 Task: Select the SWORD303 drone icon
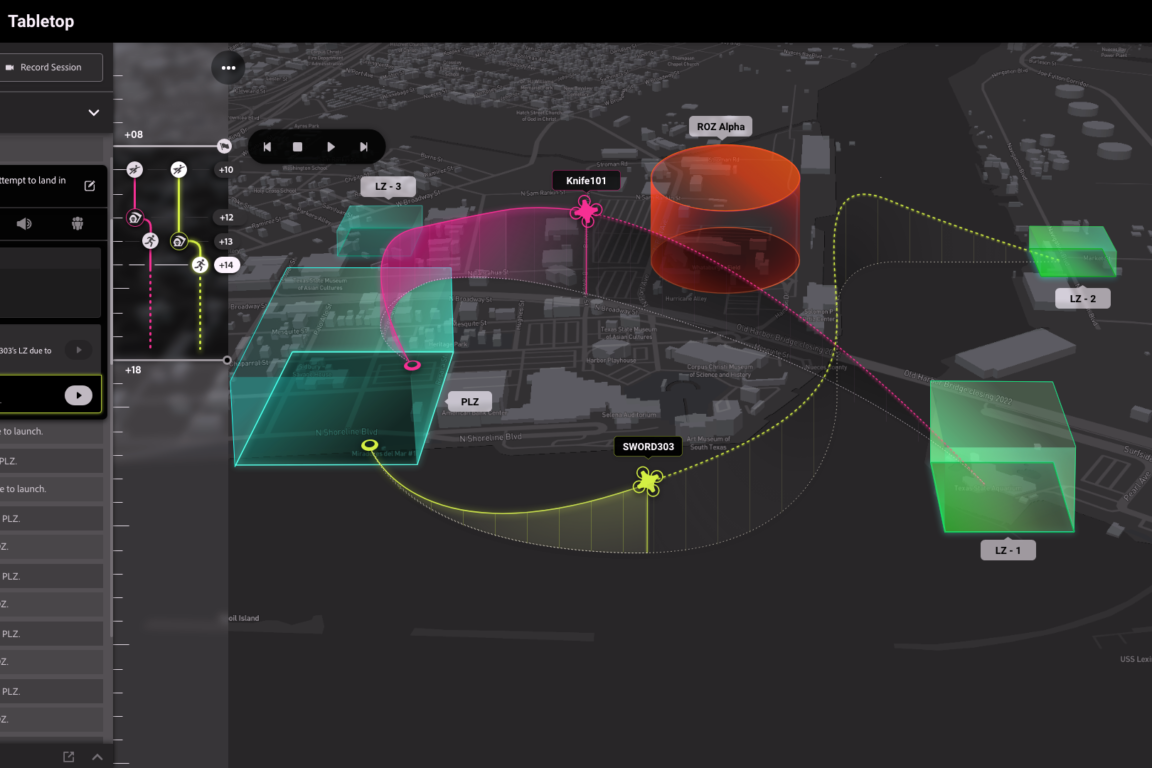pyautogui.click(x=648, y=481)
